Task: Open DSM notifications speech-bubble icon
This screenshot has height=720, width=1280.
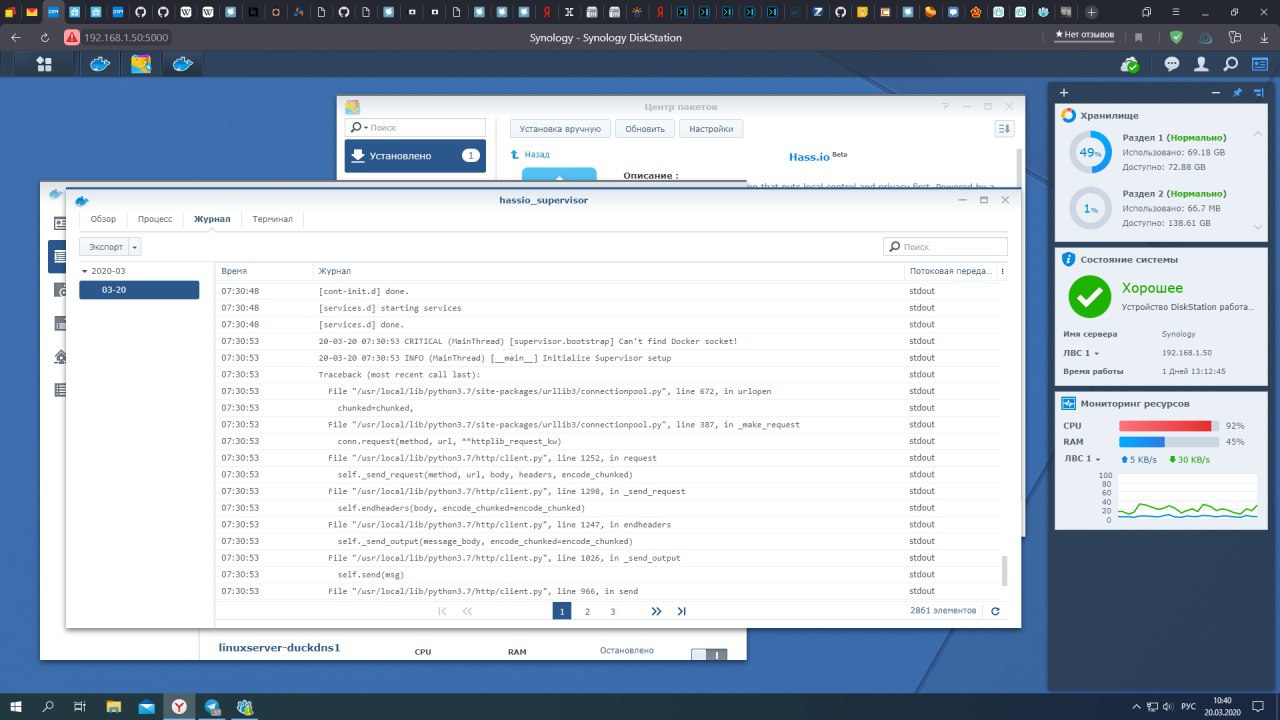Action: [x=1172, y=64]
